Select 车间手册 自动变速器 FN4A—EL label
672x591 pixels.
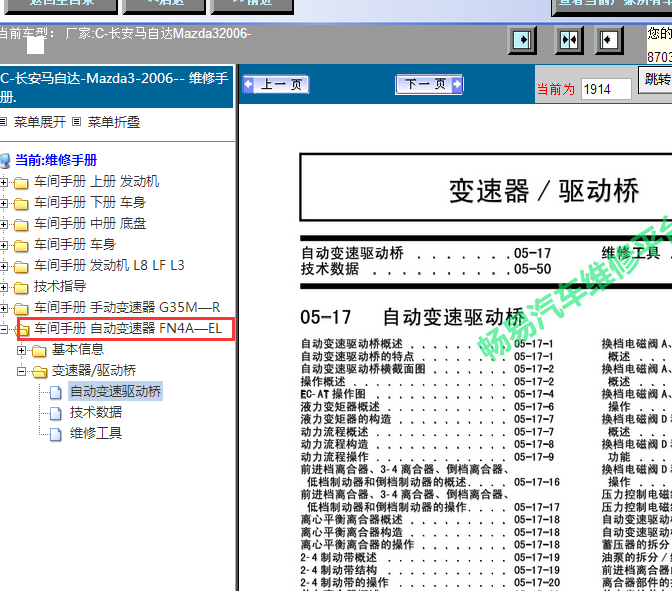128,328
